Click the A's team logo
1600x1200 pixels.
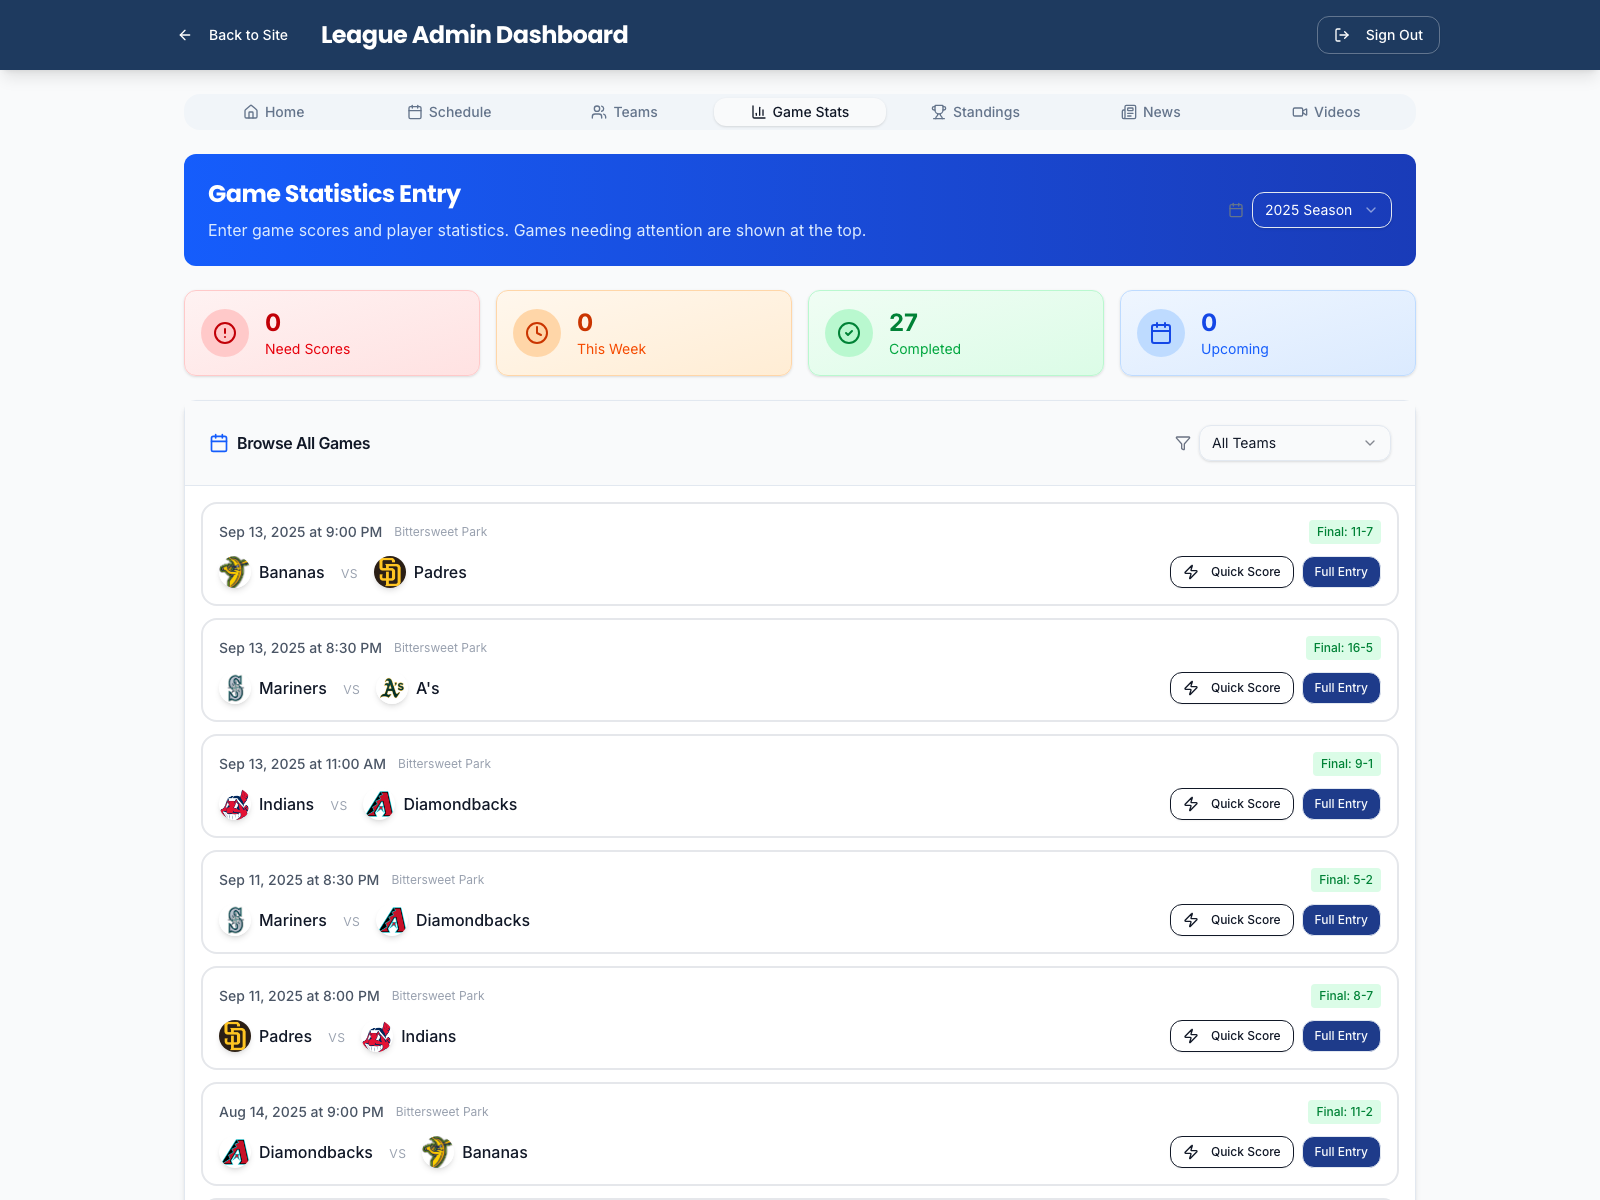[x=392, y=688]
